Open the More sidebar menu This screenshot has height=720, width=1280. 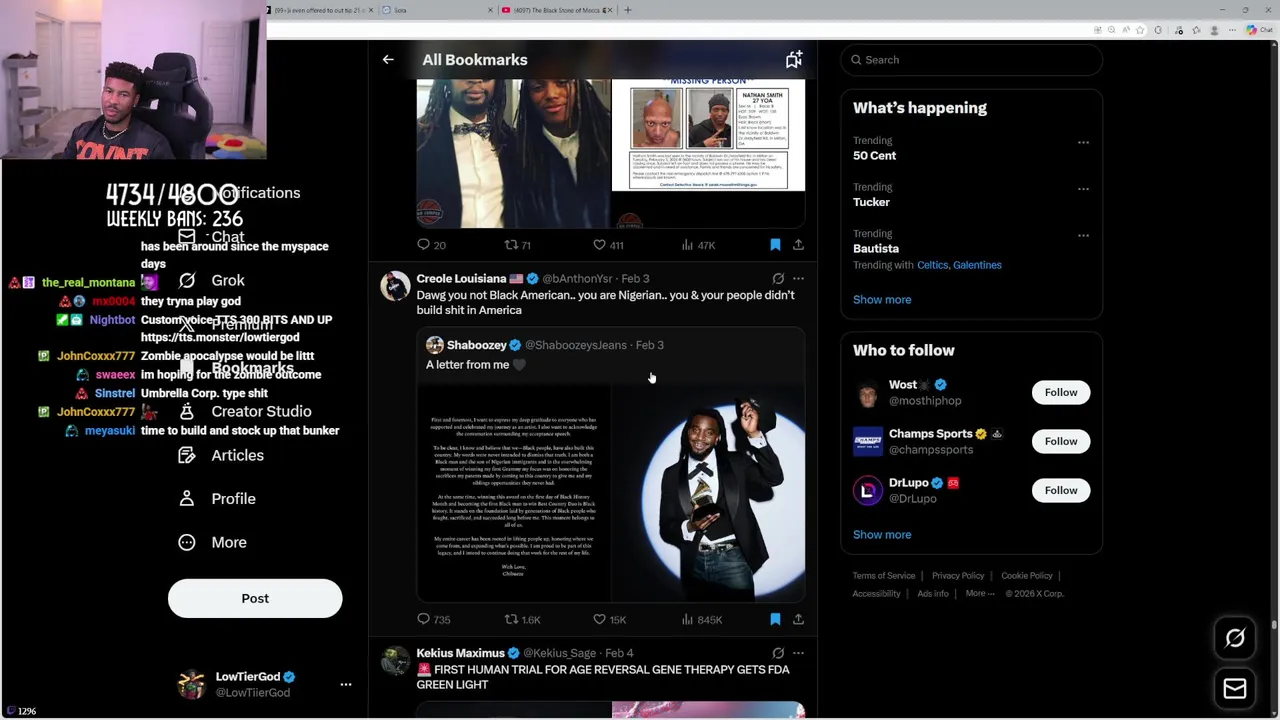212,542
